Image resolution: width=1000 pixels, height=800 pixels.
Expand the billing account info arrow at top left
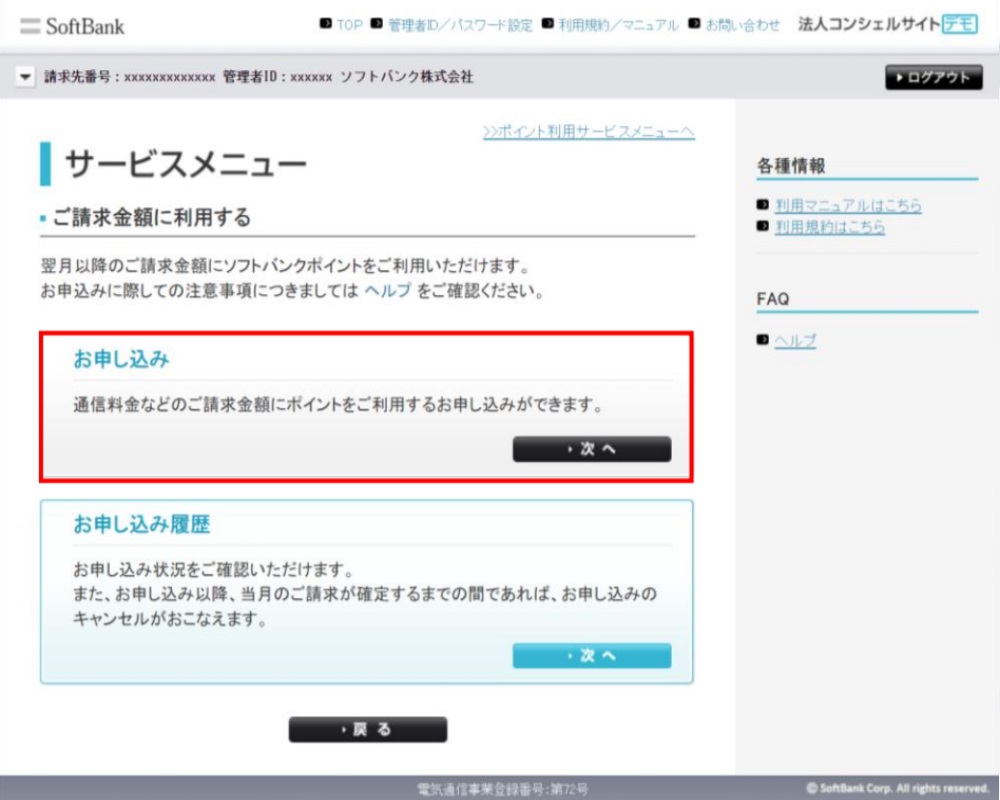tap(24, 76)
